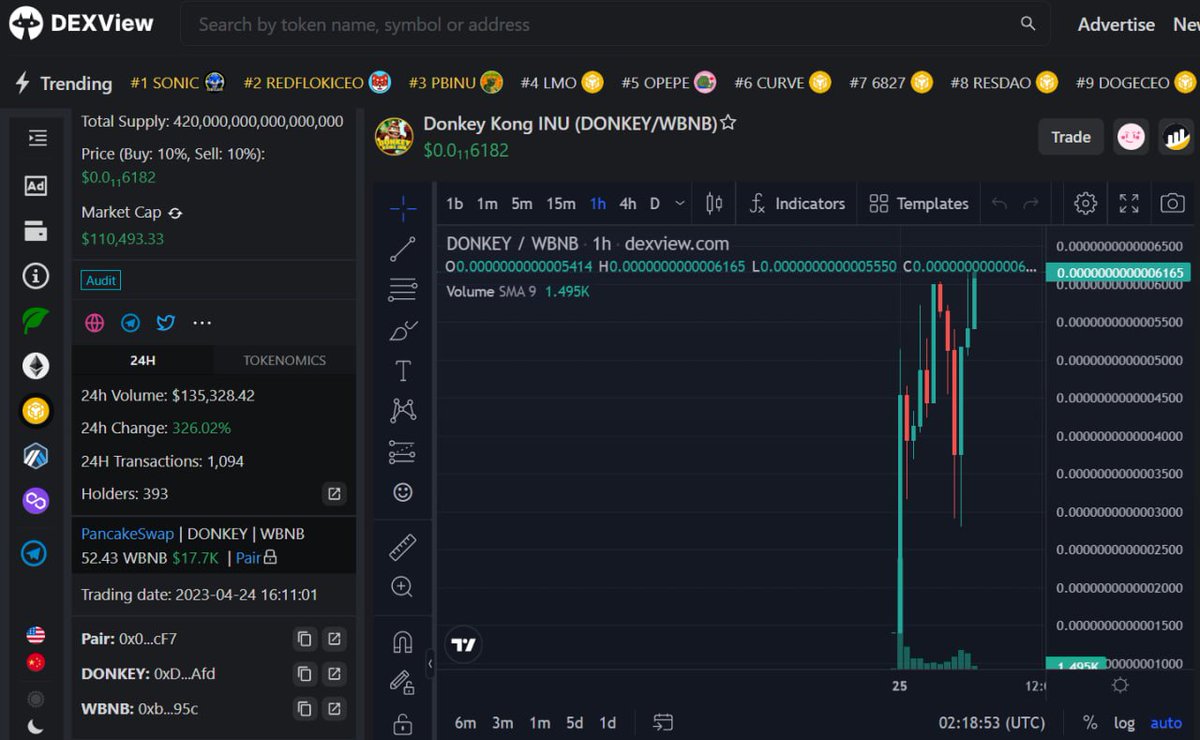This screenshot has width=1200, height=740.
Task: Select the trend line drawing tool
Action: (403, 249)
